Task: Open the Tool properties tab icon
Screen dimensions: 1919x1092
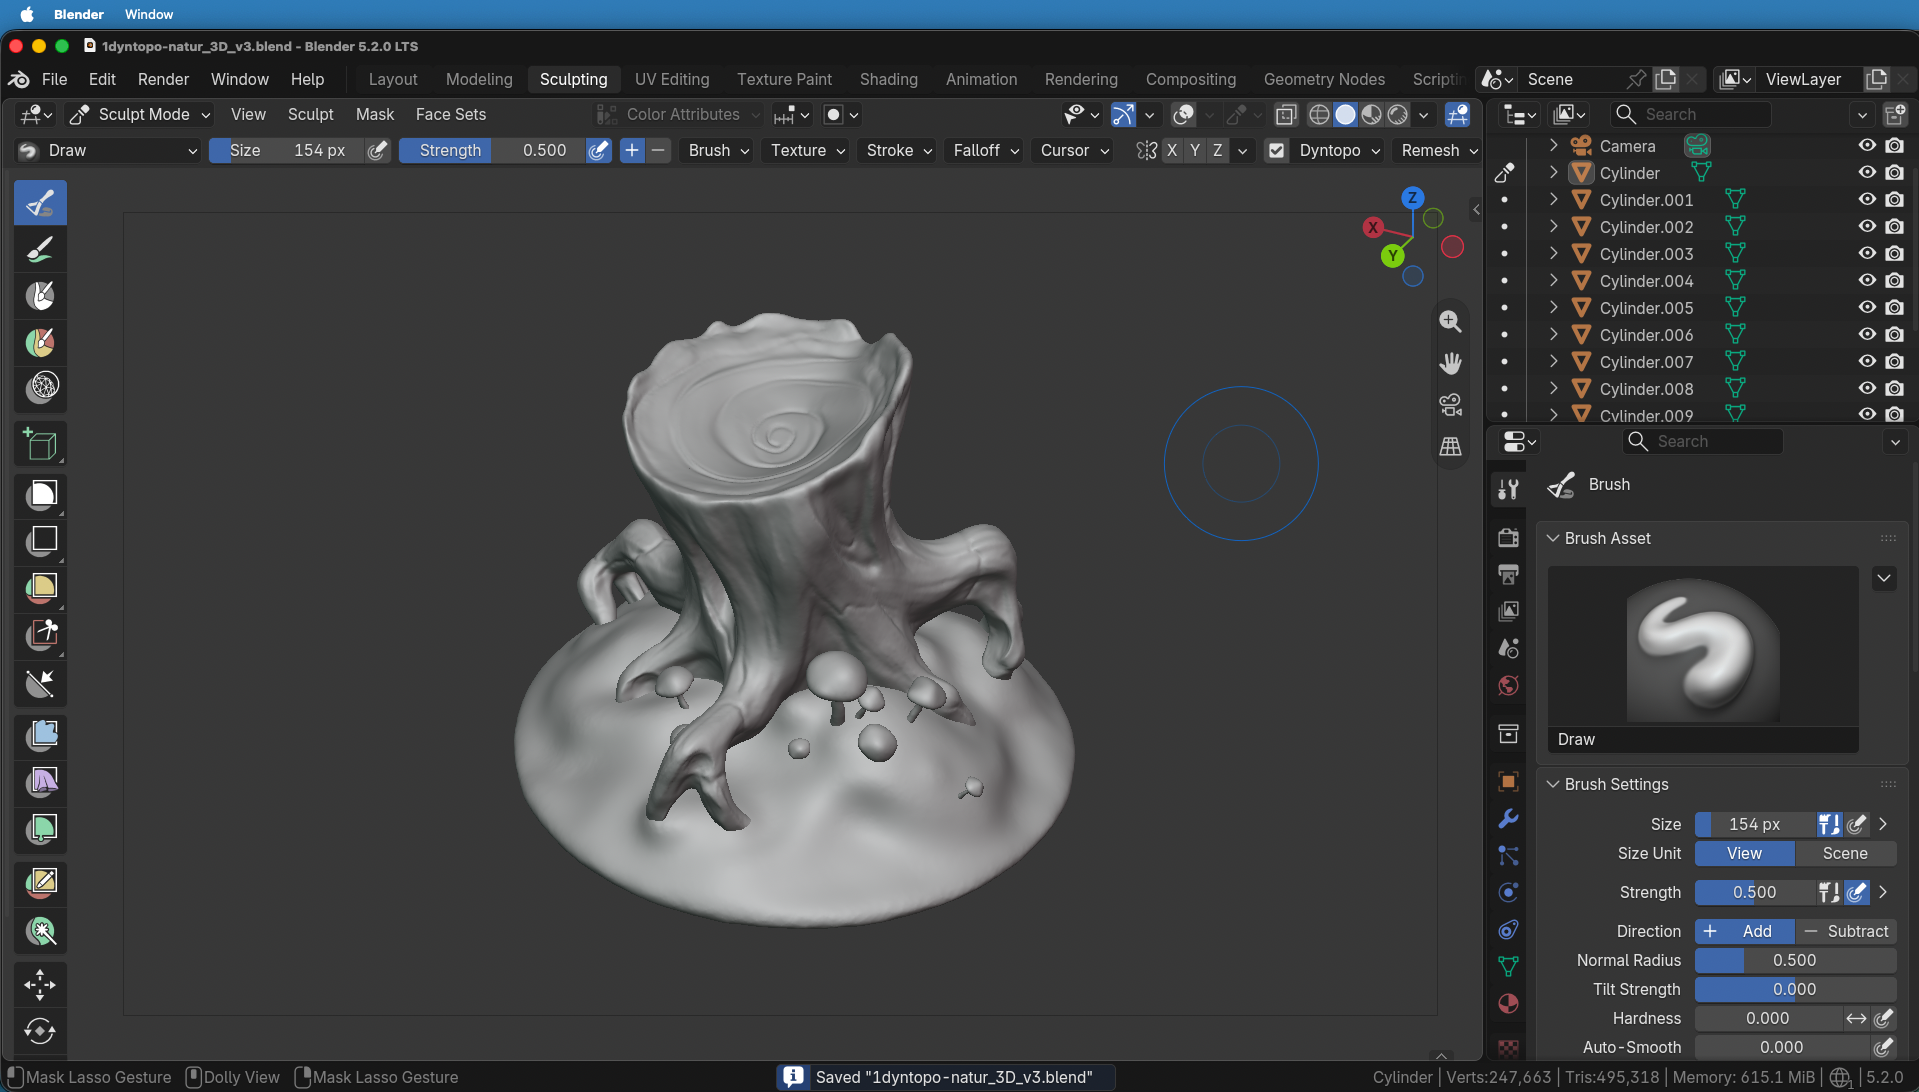Action: [1508, 489]
